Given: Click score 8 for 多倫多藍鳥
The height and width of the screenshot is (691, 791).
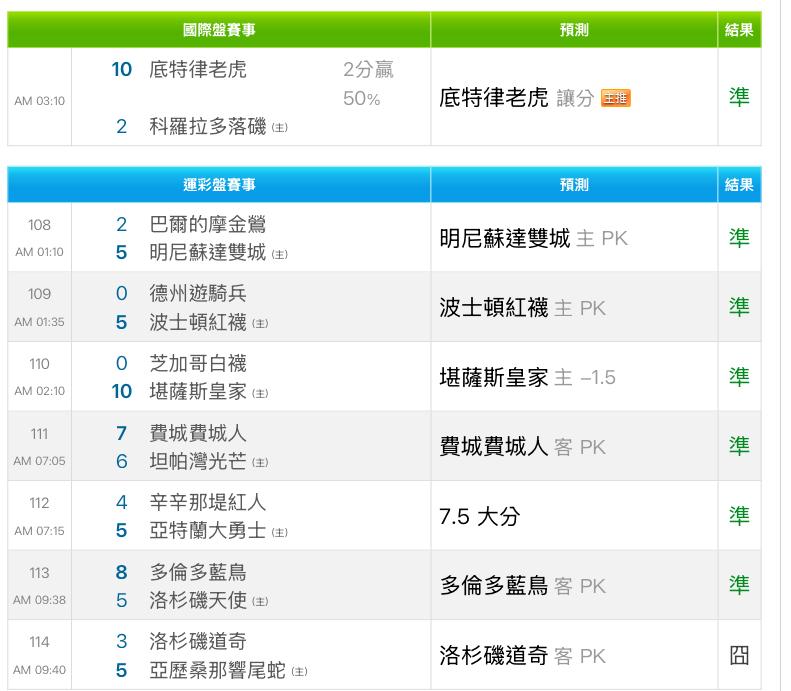Looking at the screenshot, I should (x=122, y=572).
